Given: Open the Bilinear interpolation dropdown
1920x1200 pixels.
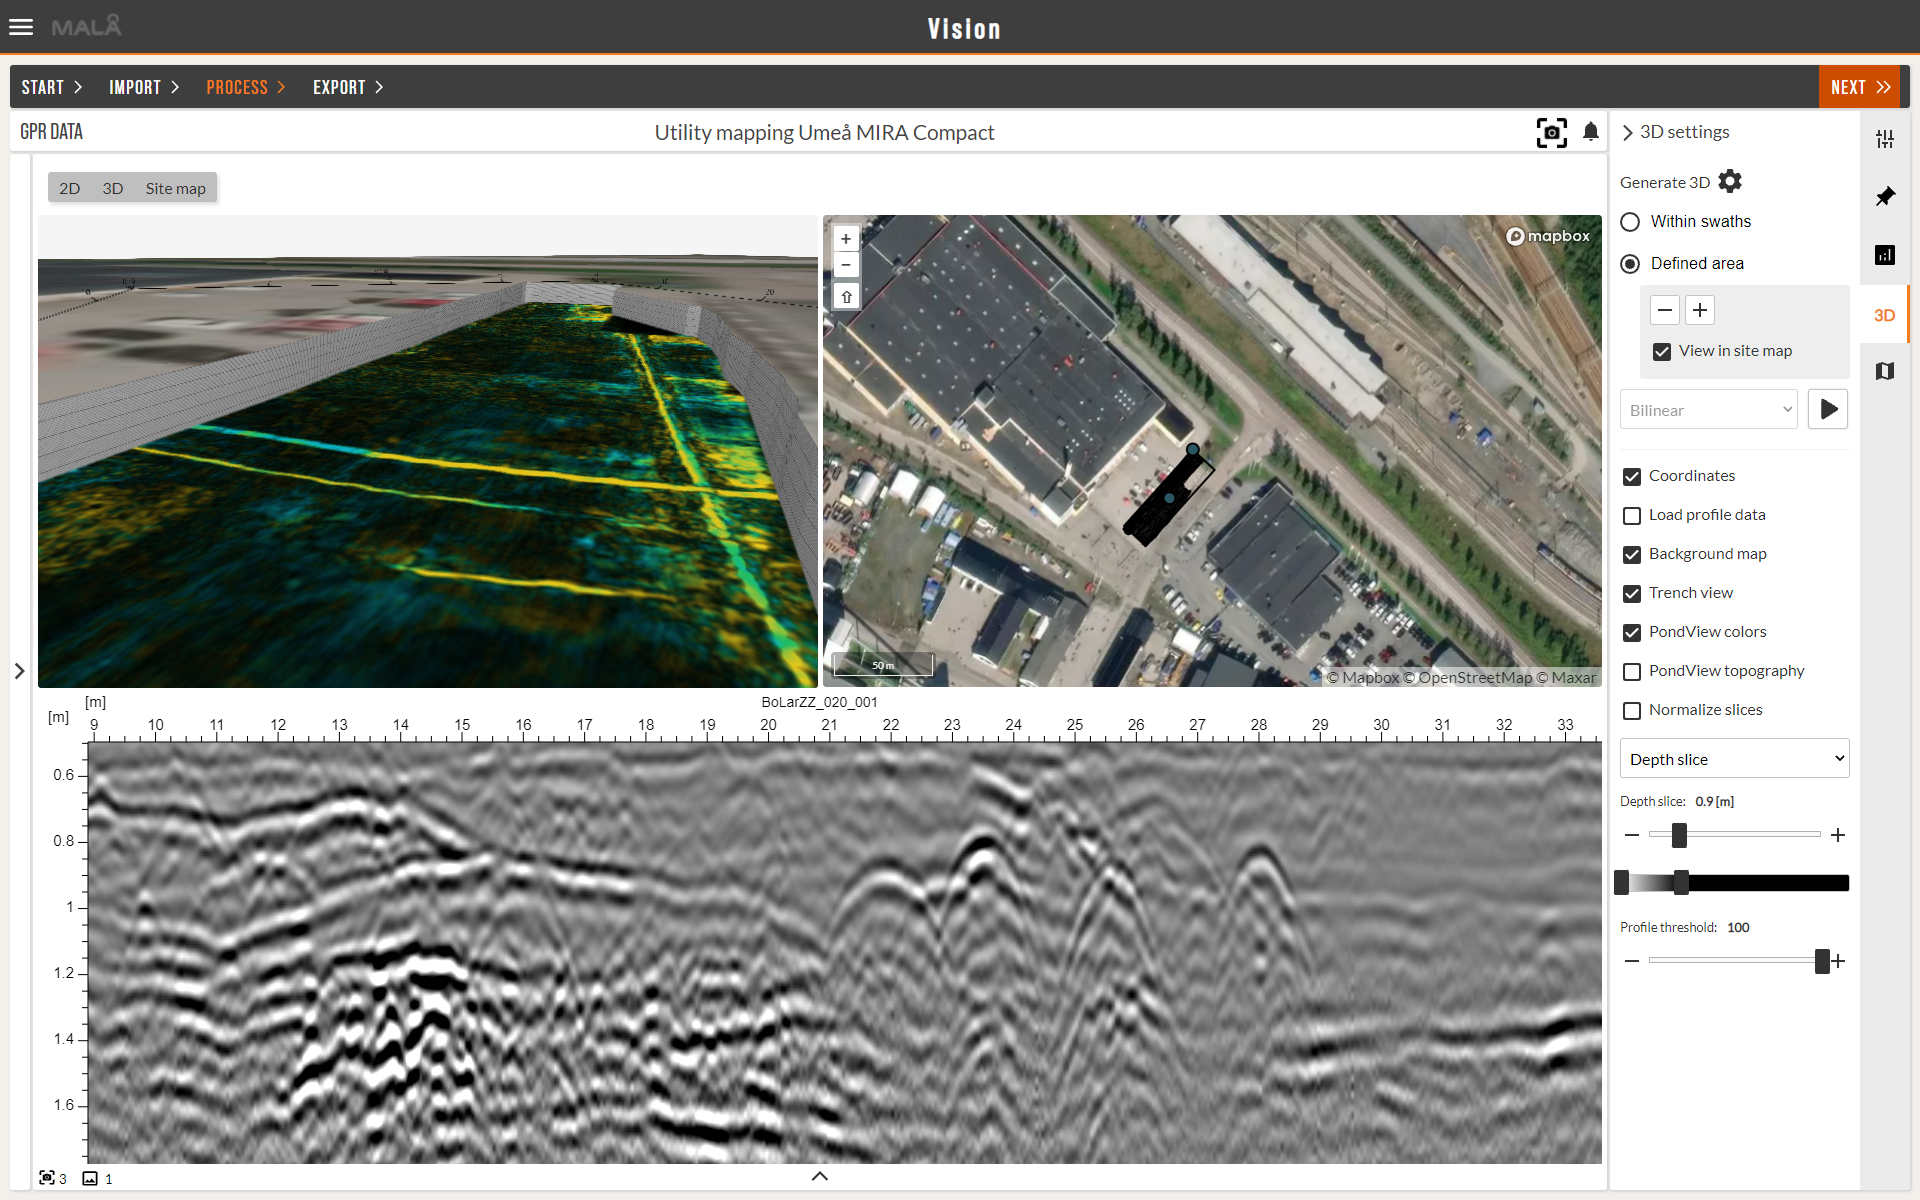Looking at the screenshot, I should click(x=1708, y=410).
